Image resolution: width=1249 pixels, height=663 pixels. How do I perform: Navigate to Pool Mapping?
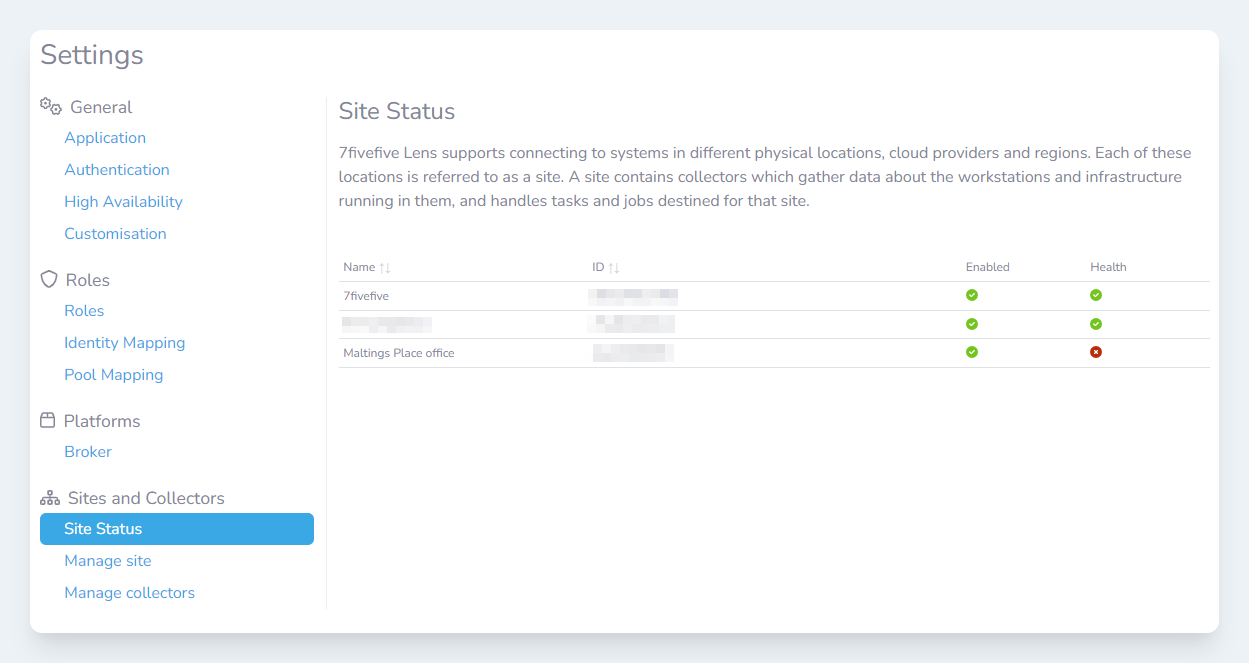click(x=113, y=375)
